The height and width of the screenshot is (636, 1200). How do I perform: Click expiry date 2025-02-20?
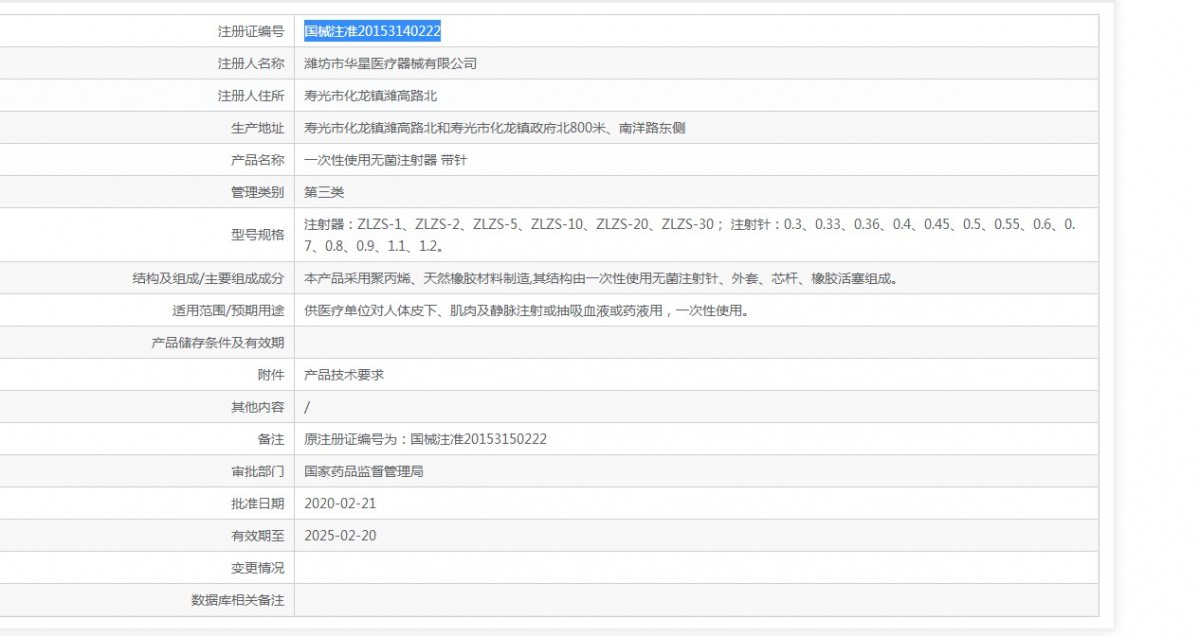(341, 535)
